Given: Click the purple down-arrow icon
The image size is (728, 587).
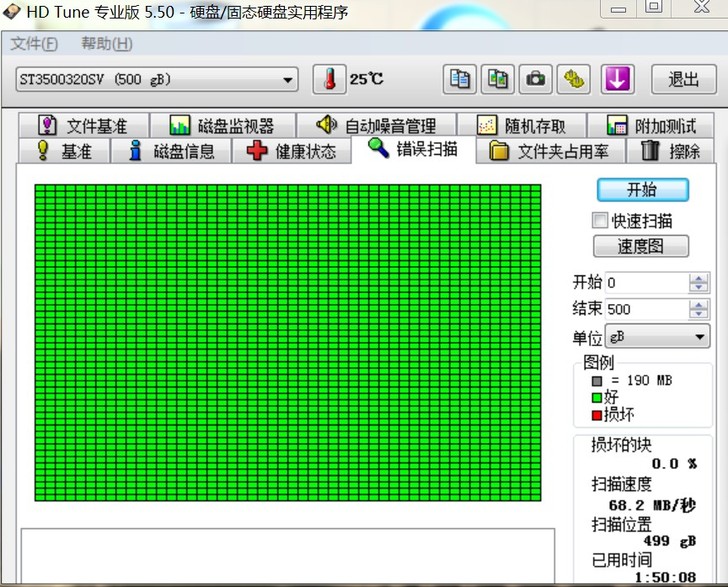Looking at the screenshot, I should (x=617, y=79).
